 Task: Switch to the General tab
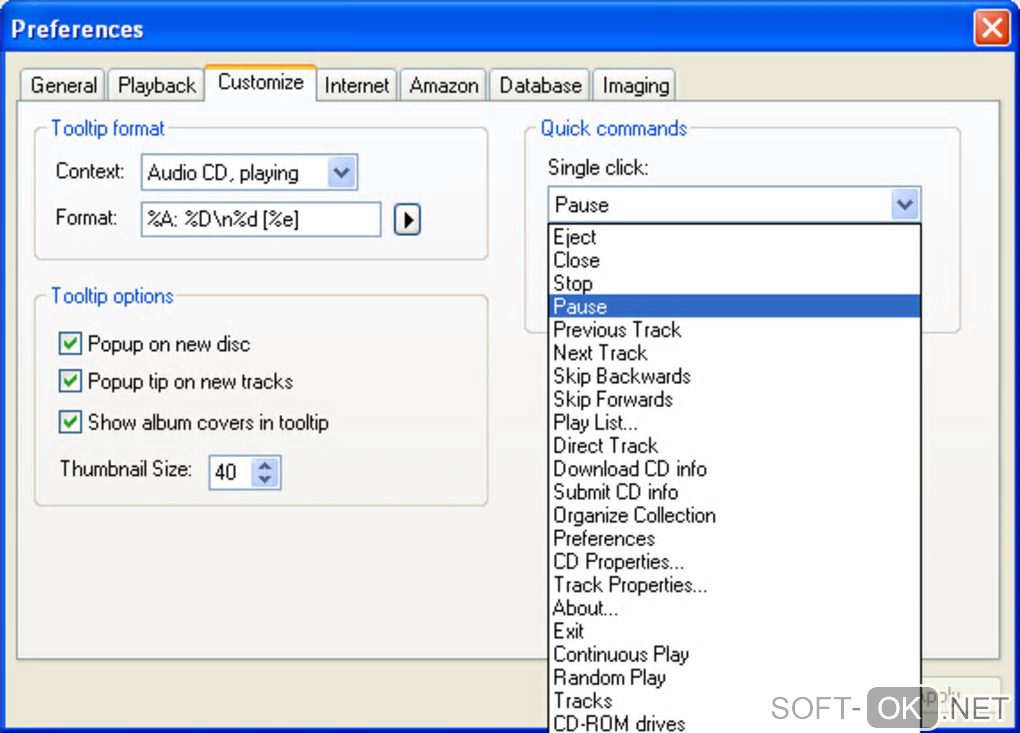click(63, 85)
